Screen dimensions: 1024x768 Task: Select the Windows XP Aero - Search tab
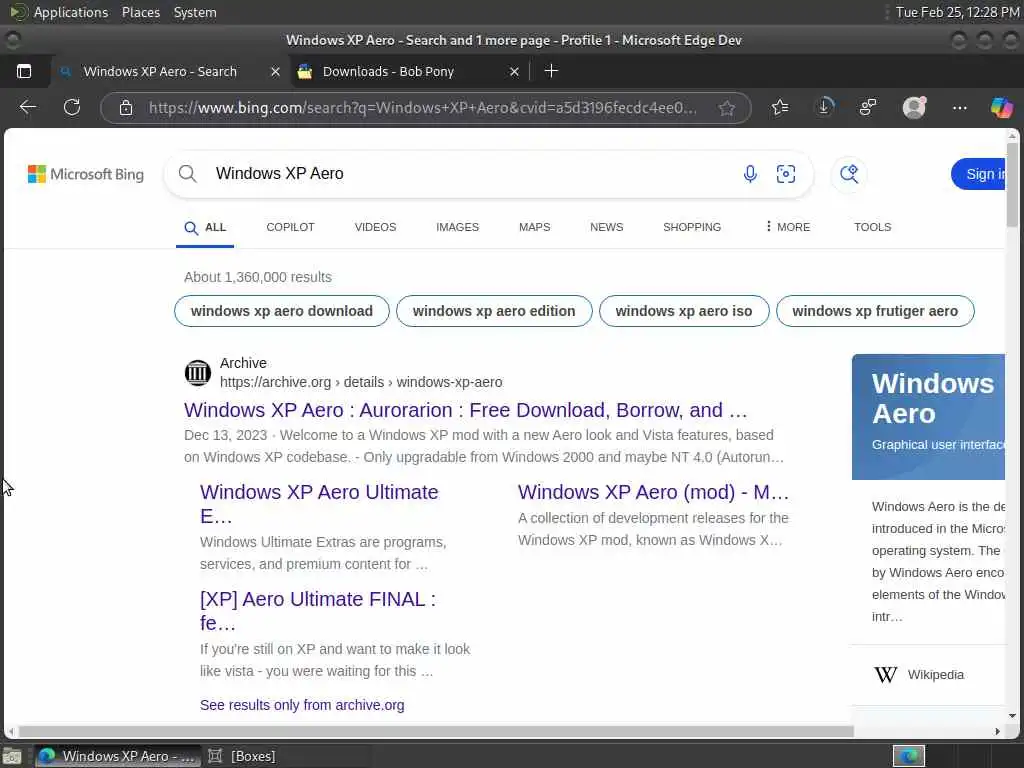pyautogui.click(x=160, y=71)
